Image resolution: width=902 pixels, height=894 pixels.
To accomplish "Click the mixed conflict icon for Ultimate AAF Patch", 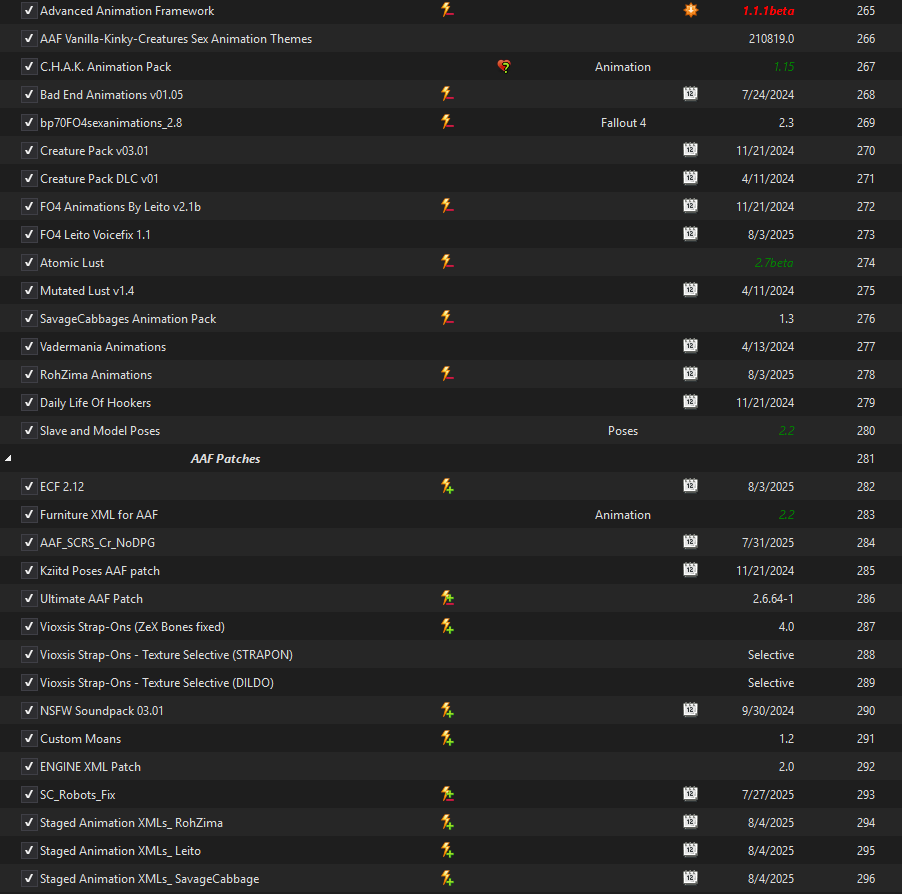I will (447, 598).
